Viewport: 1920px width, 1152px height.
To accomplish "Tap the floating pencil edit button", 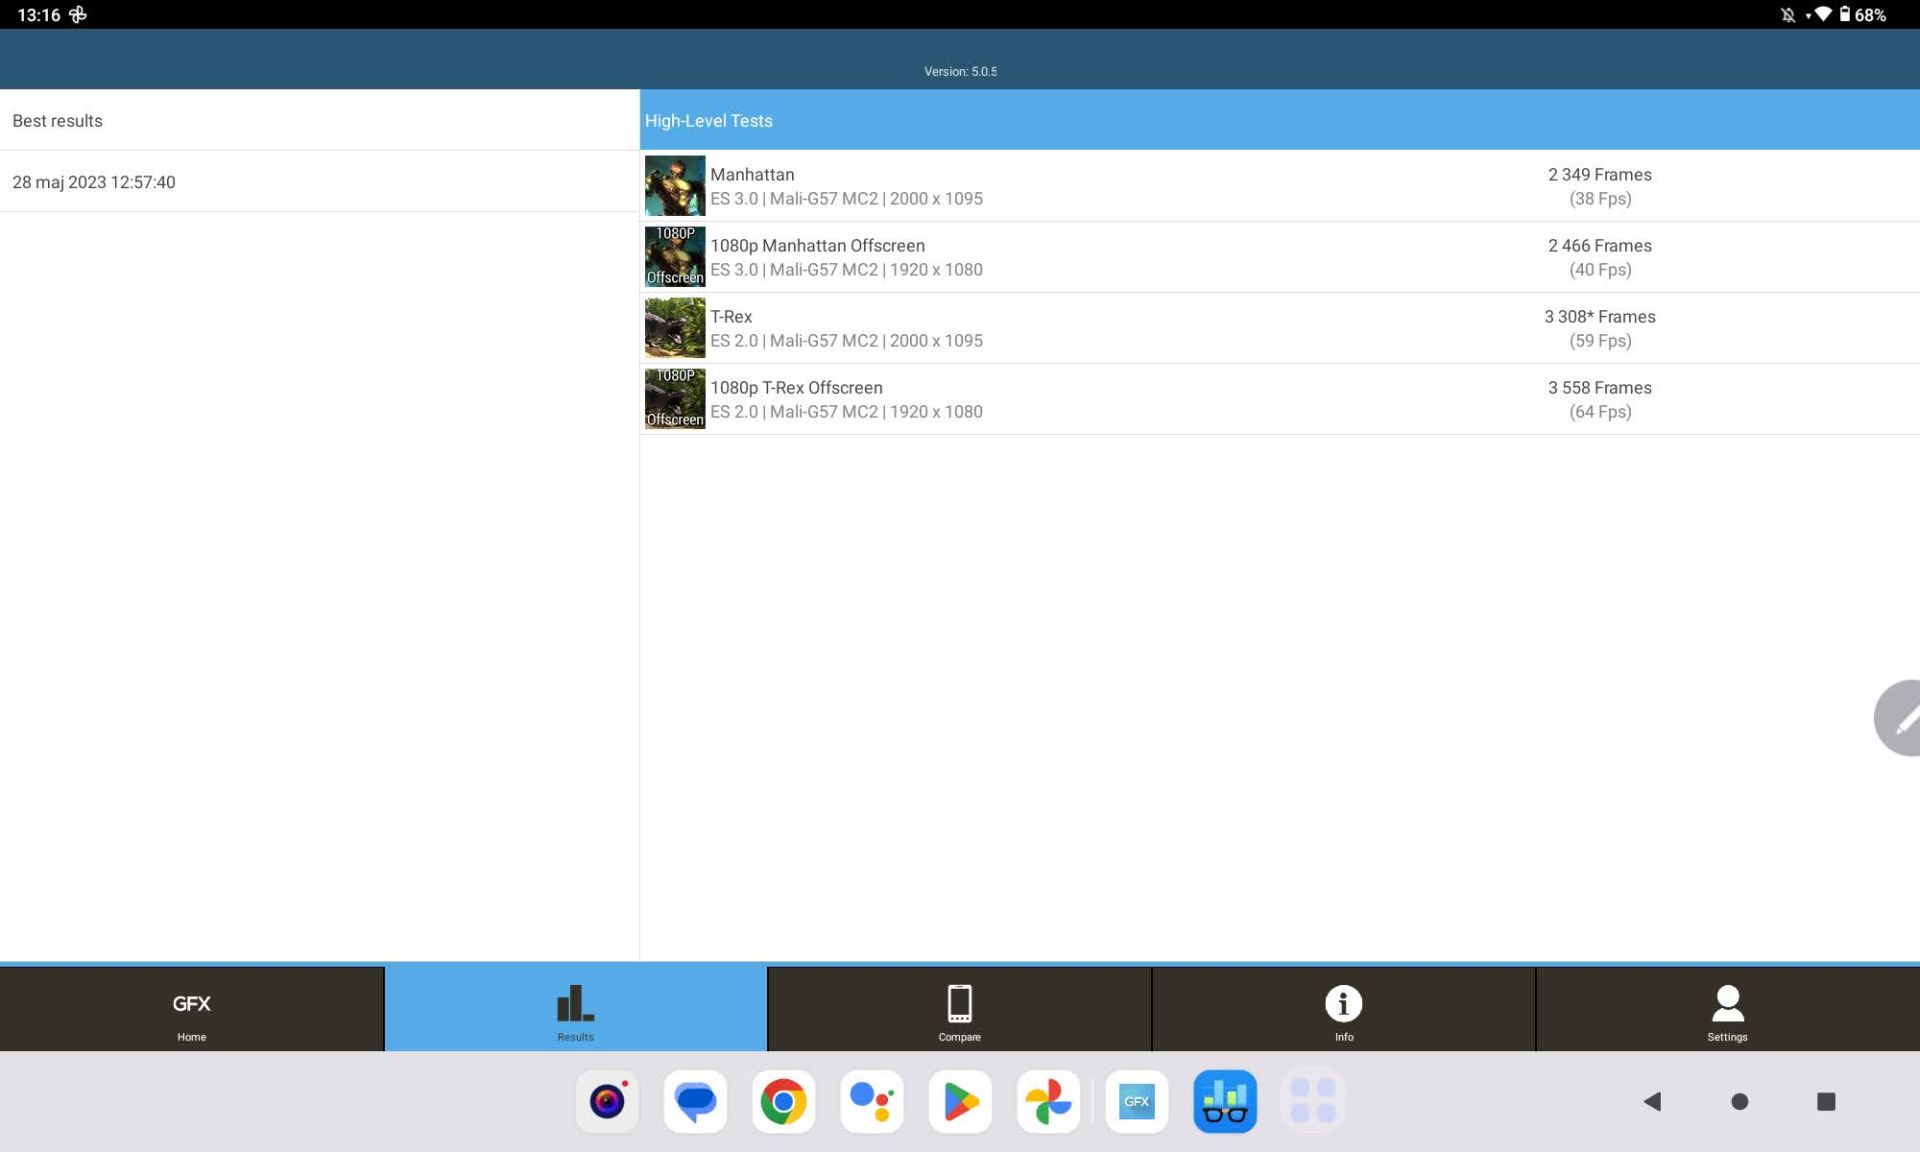I will (x=1898, y=718).
